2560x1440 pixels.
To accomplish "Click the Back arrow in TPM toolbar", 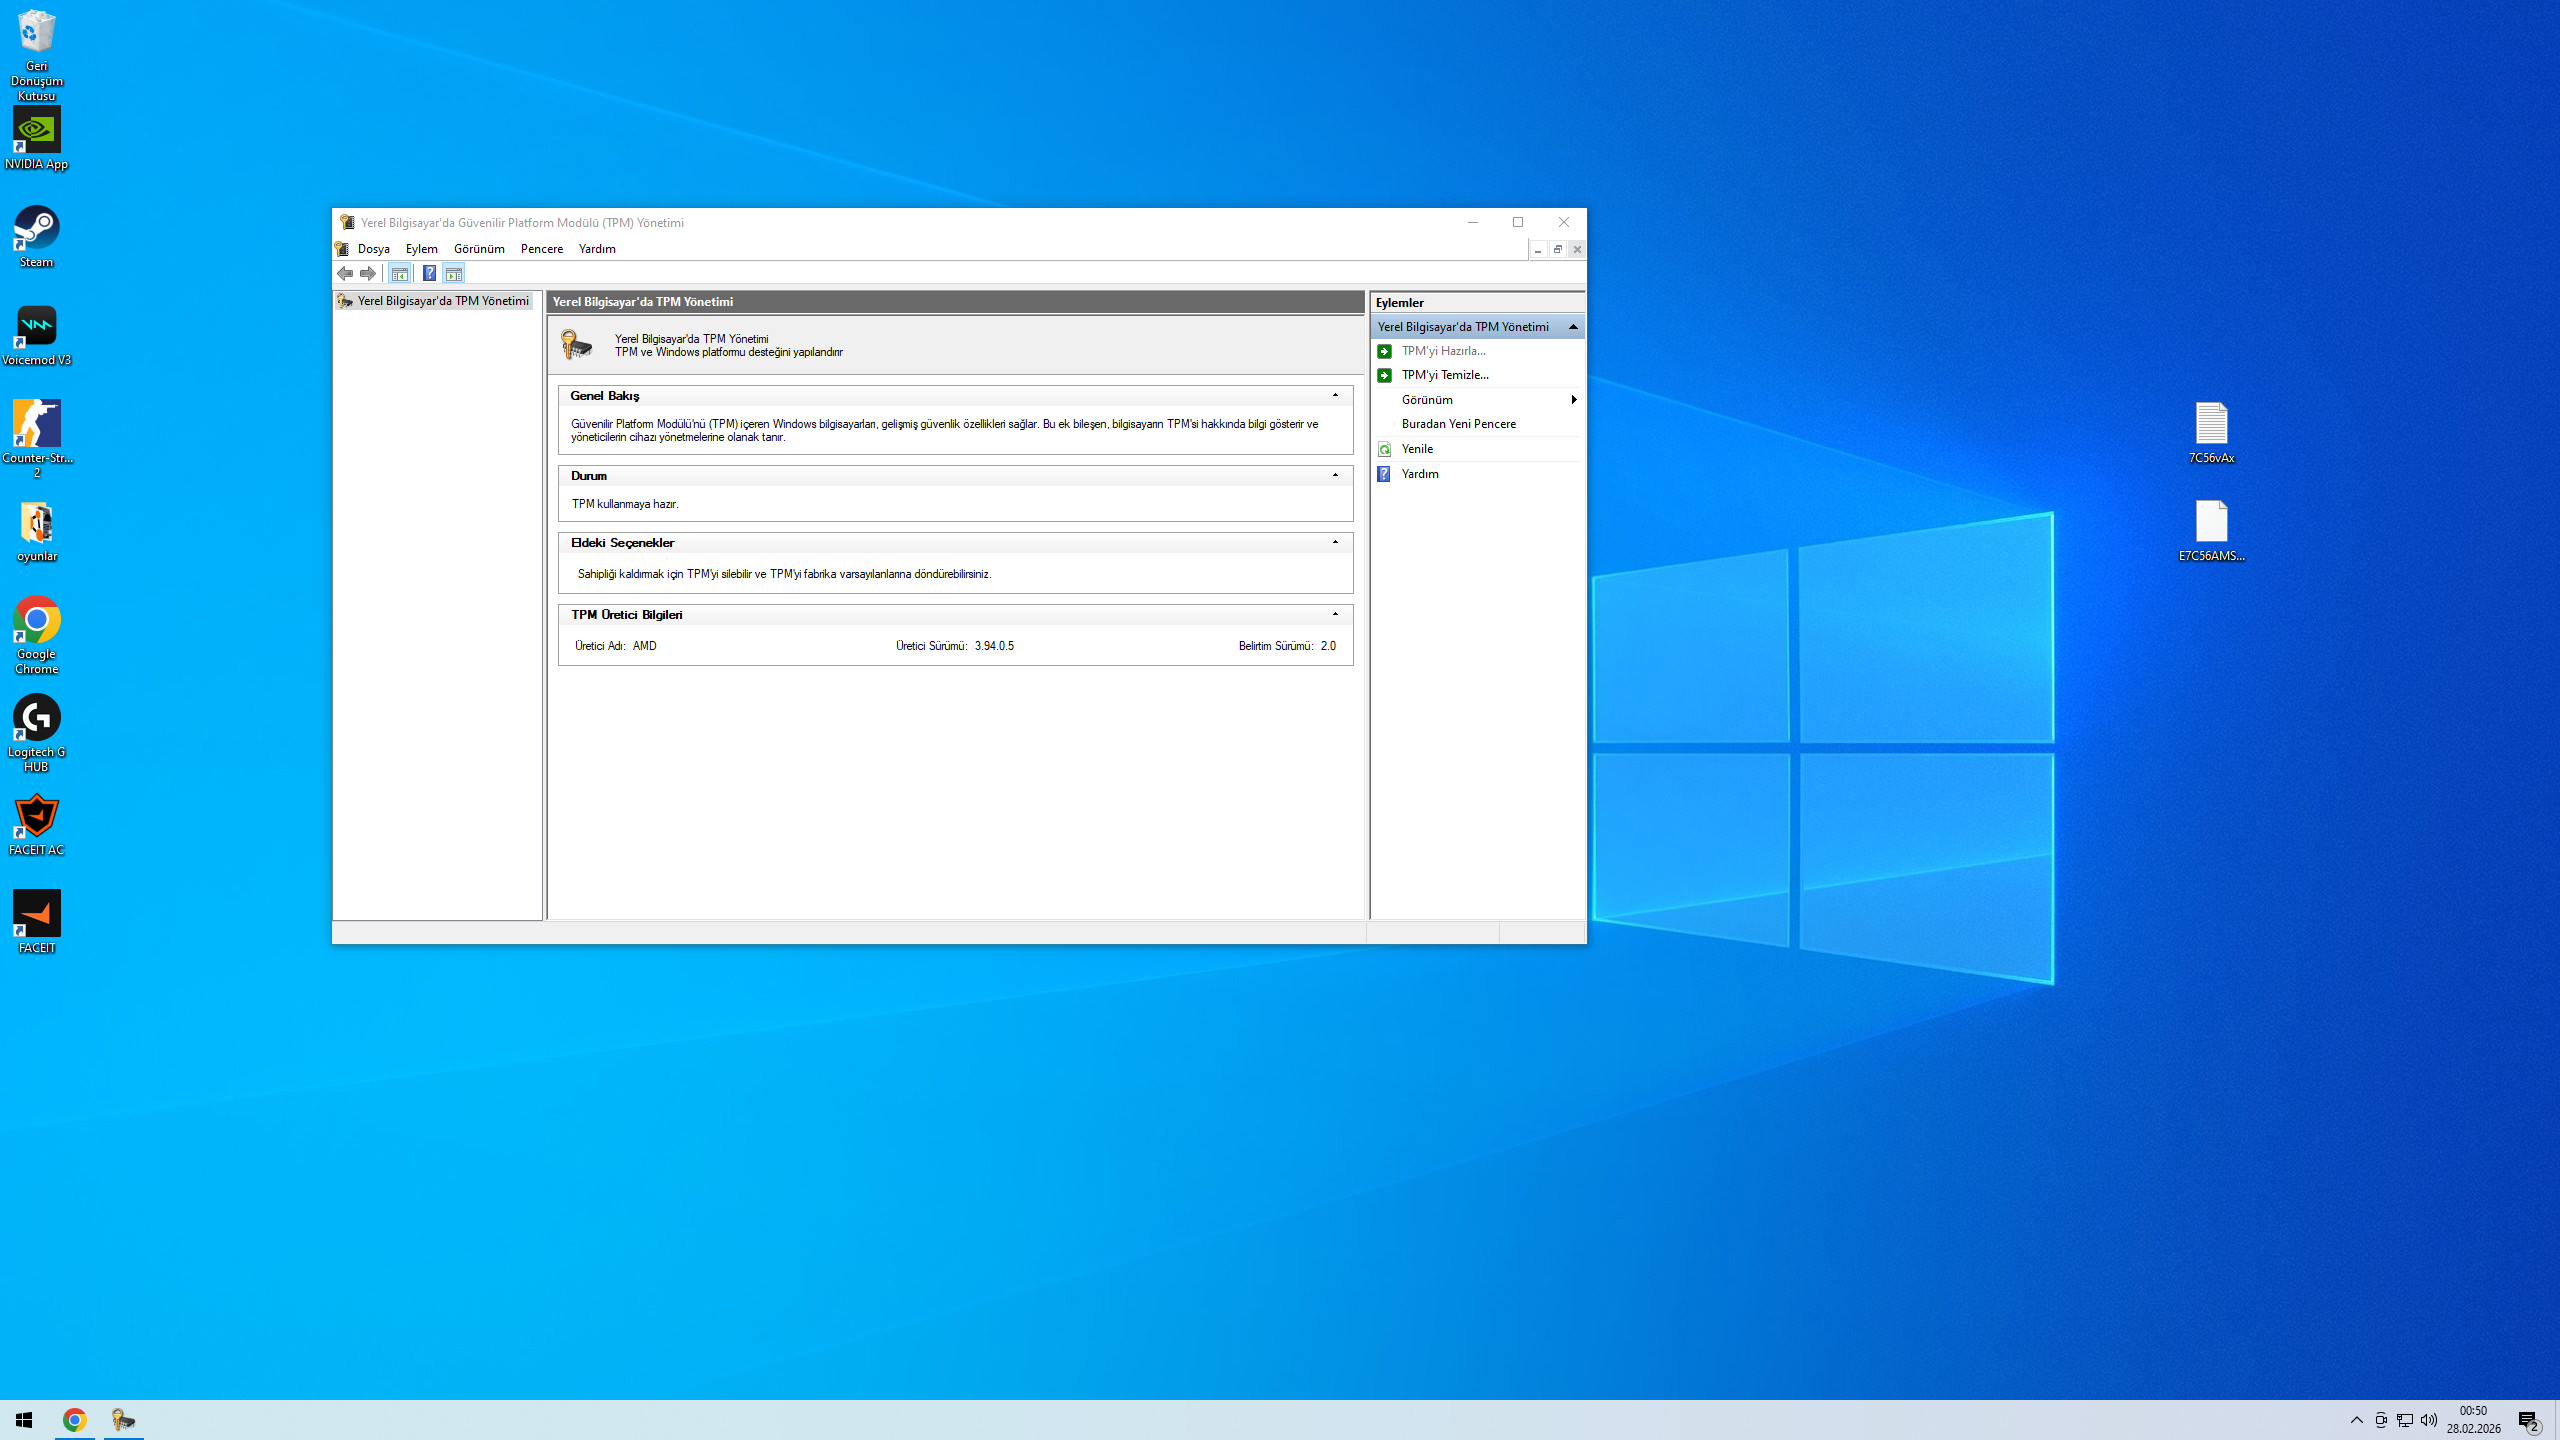I will (345, 273).
